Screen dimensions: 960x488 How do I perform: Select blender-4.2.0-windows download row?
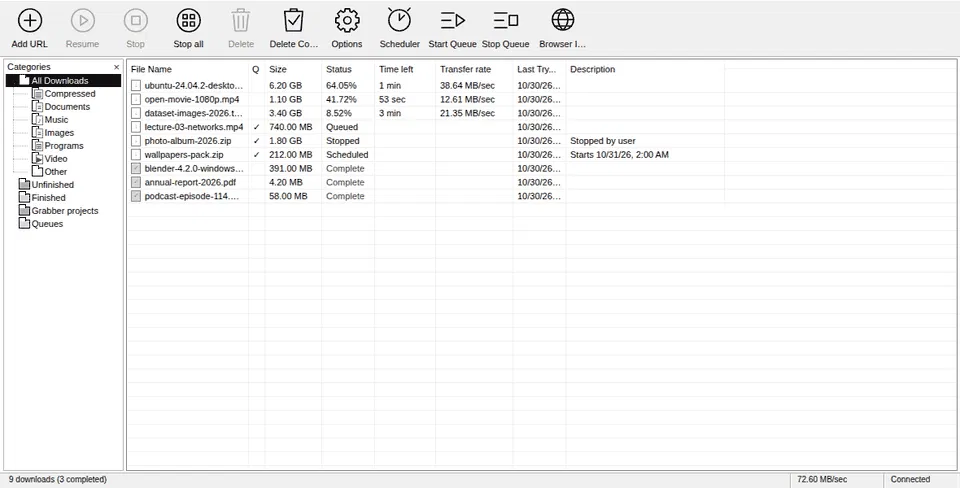pos(426,168)
